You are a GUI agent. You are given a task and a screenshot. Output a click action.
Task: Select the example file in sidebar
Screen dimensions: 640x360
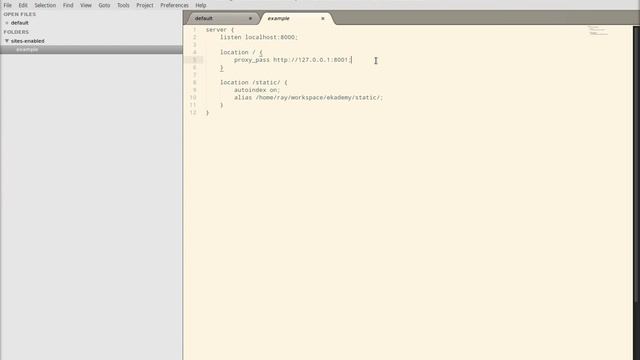click(27, 49)
